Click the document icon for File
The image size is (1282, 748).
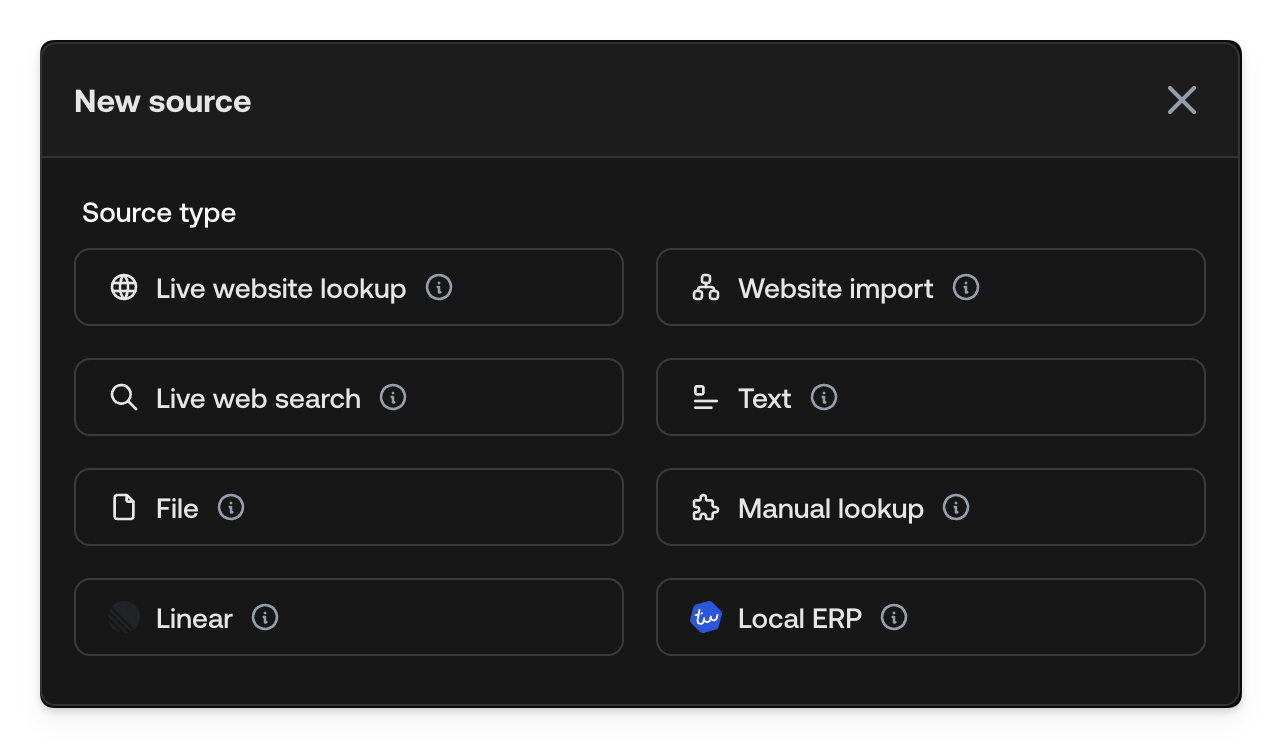click(x=124, y=508)
